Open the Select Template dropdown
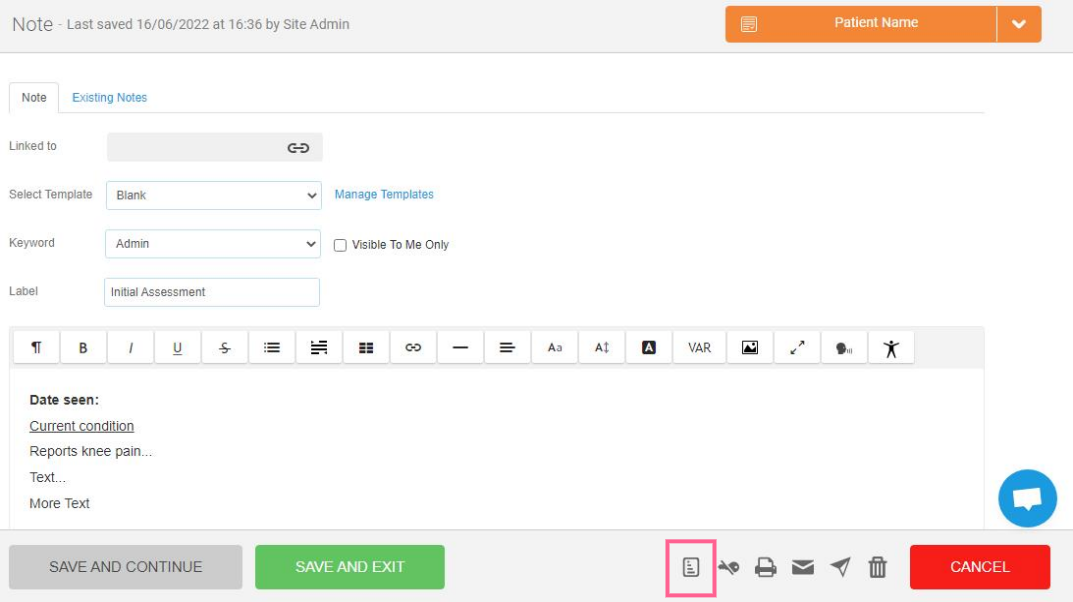Viewport: 1073px width, 602px height. point(213,196)
